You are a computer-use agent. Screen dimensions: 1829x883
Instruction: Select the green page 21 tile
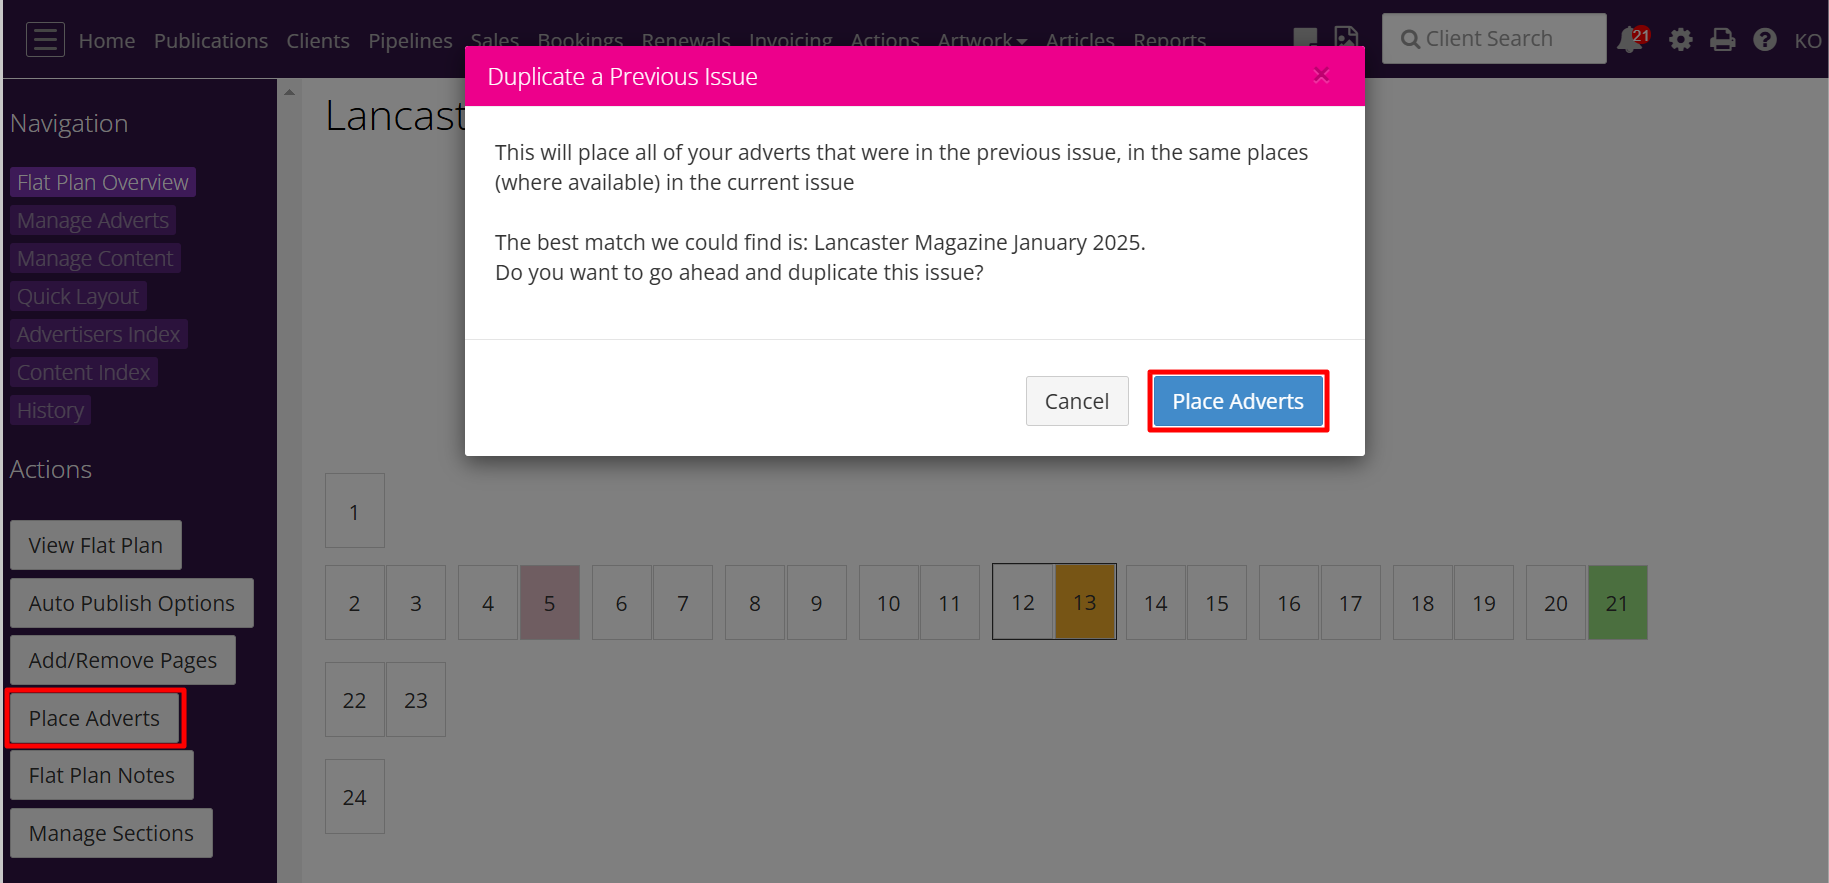pyautogui.click(x=1617, y=603)
